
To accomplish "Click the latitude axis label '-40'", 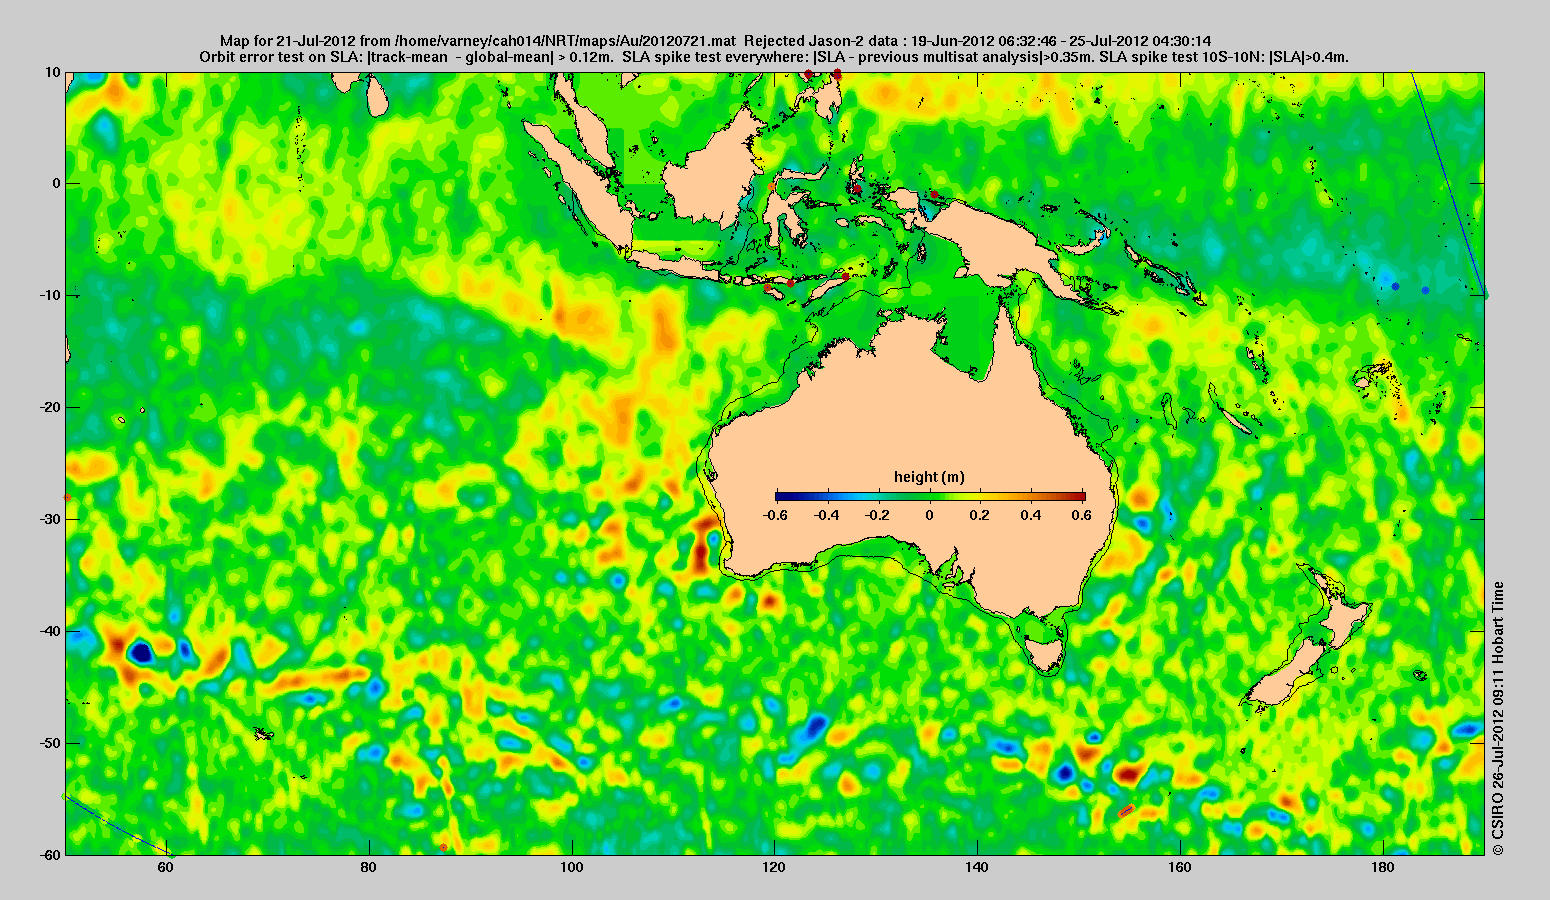I will 50,631.
